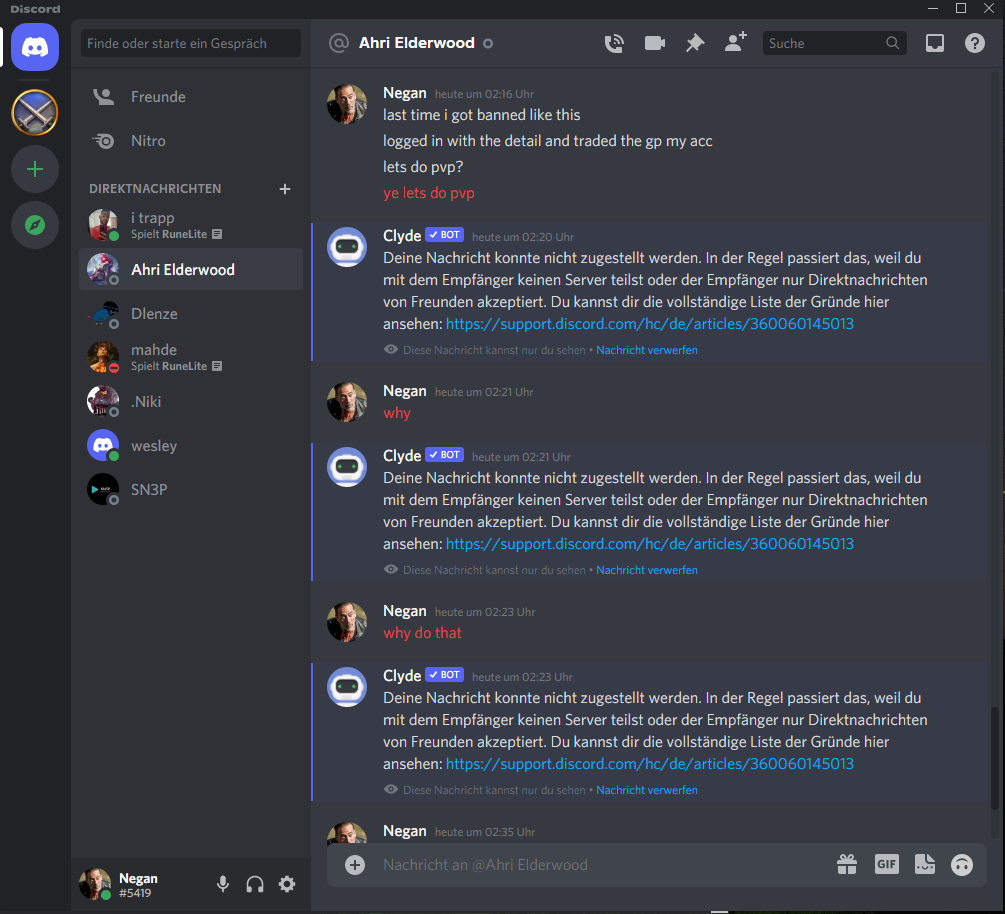This screenshot has height=914, width=1005.
Task: Open support link in 02:23 Clyde message
Action: coord(649,763)
